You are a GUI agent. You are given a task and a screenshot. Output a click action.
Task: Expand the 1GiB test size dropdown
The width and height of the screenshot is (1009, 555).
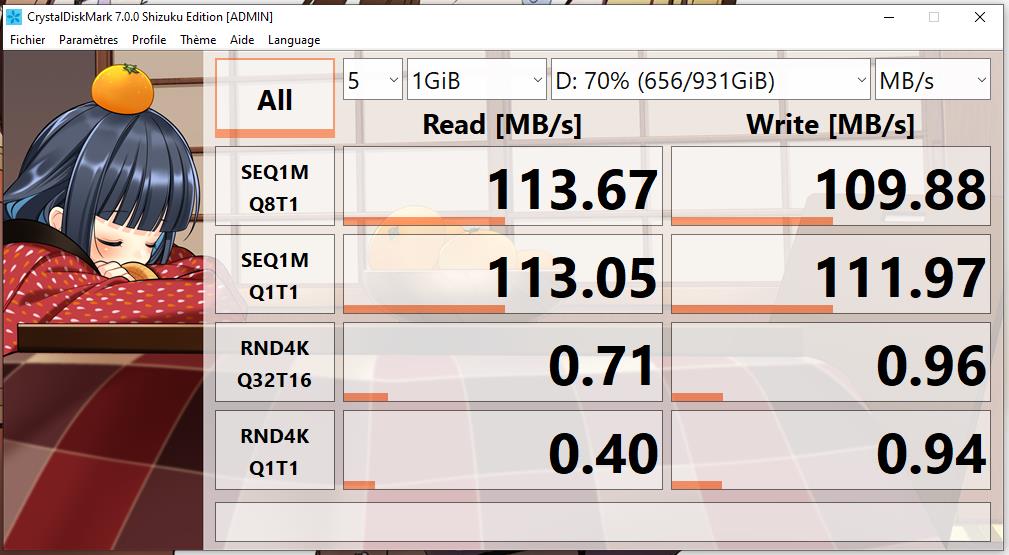[477, 80]
